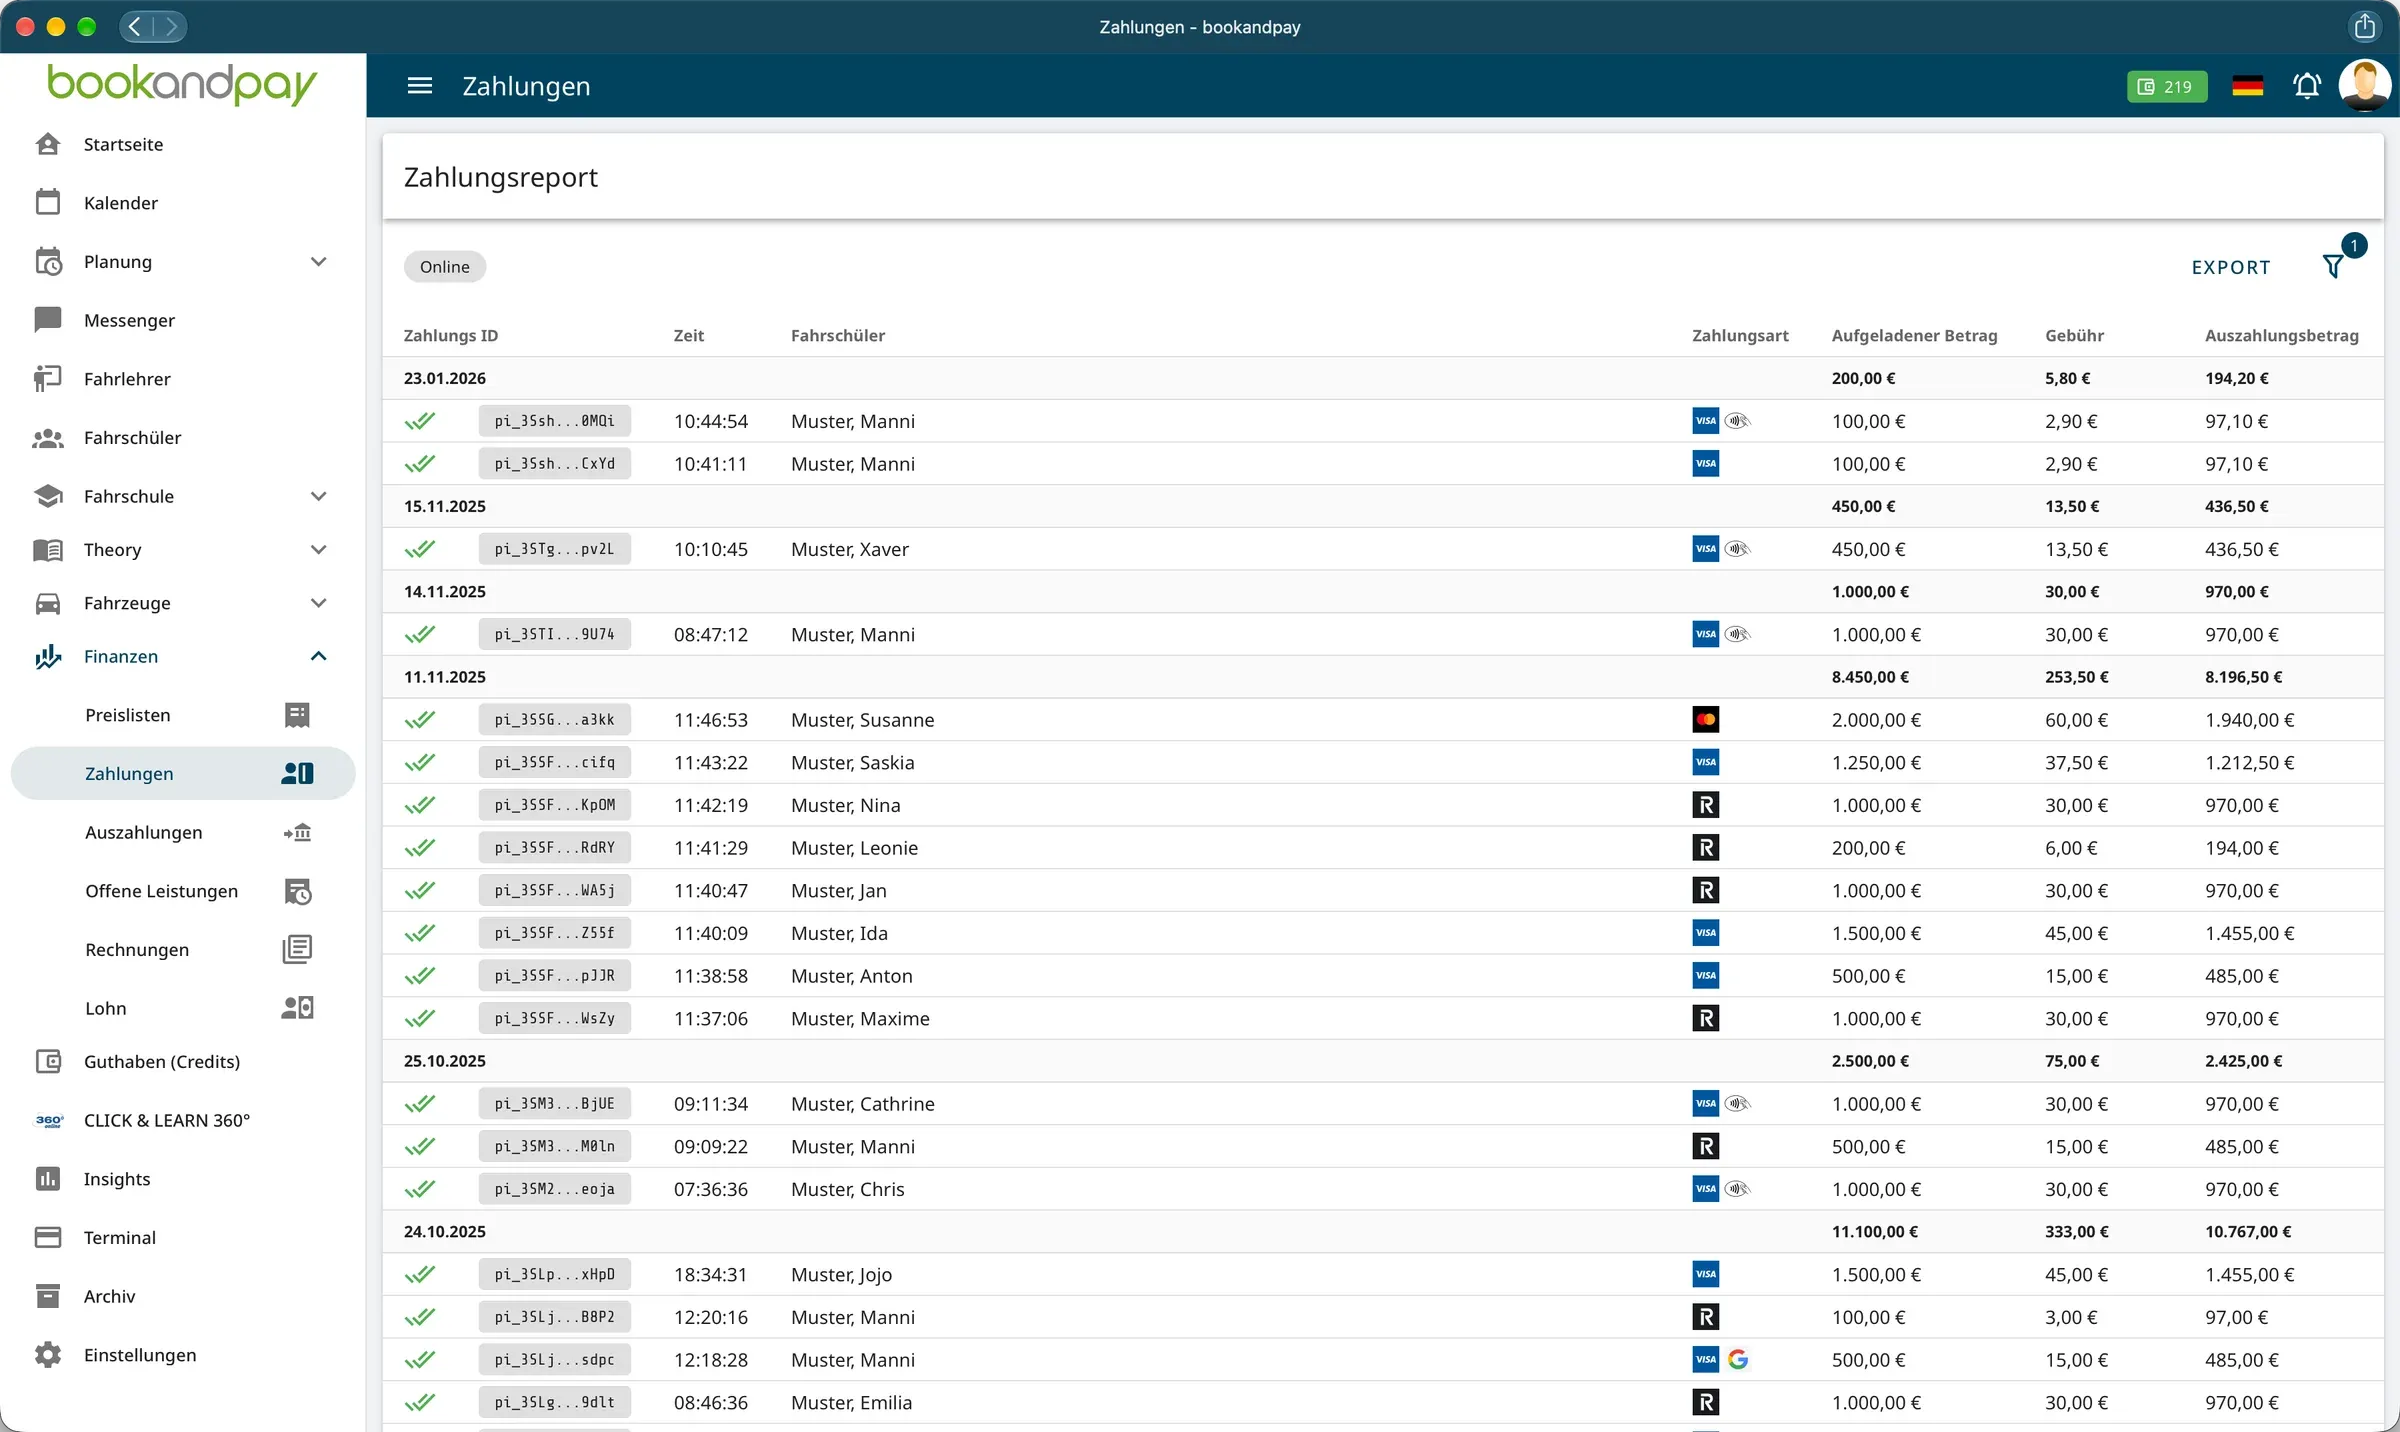Expand the Fahrzeuge chevron

click(318, 603)
